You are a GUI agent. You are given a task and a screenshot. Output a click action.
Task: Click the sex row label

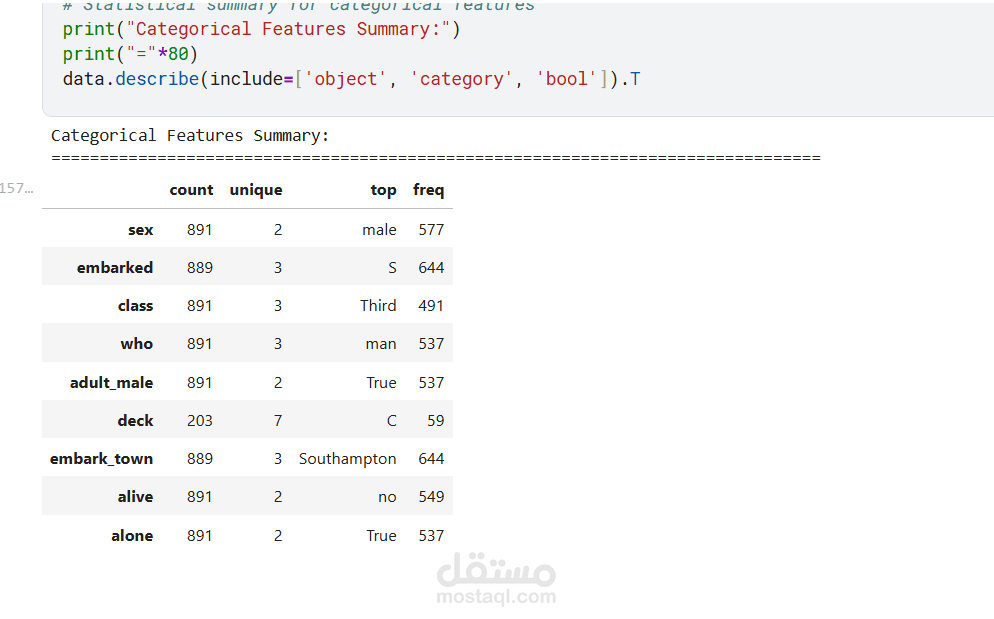tap(141, 230)
